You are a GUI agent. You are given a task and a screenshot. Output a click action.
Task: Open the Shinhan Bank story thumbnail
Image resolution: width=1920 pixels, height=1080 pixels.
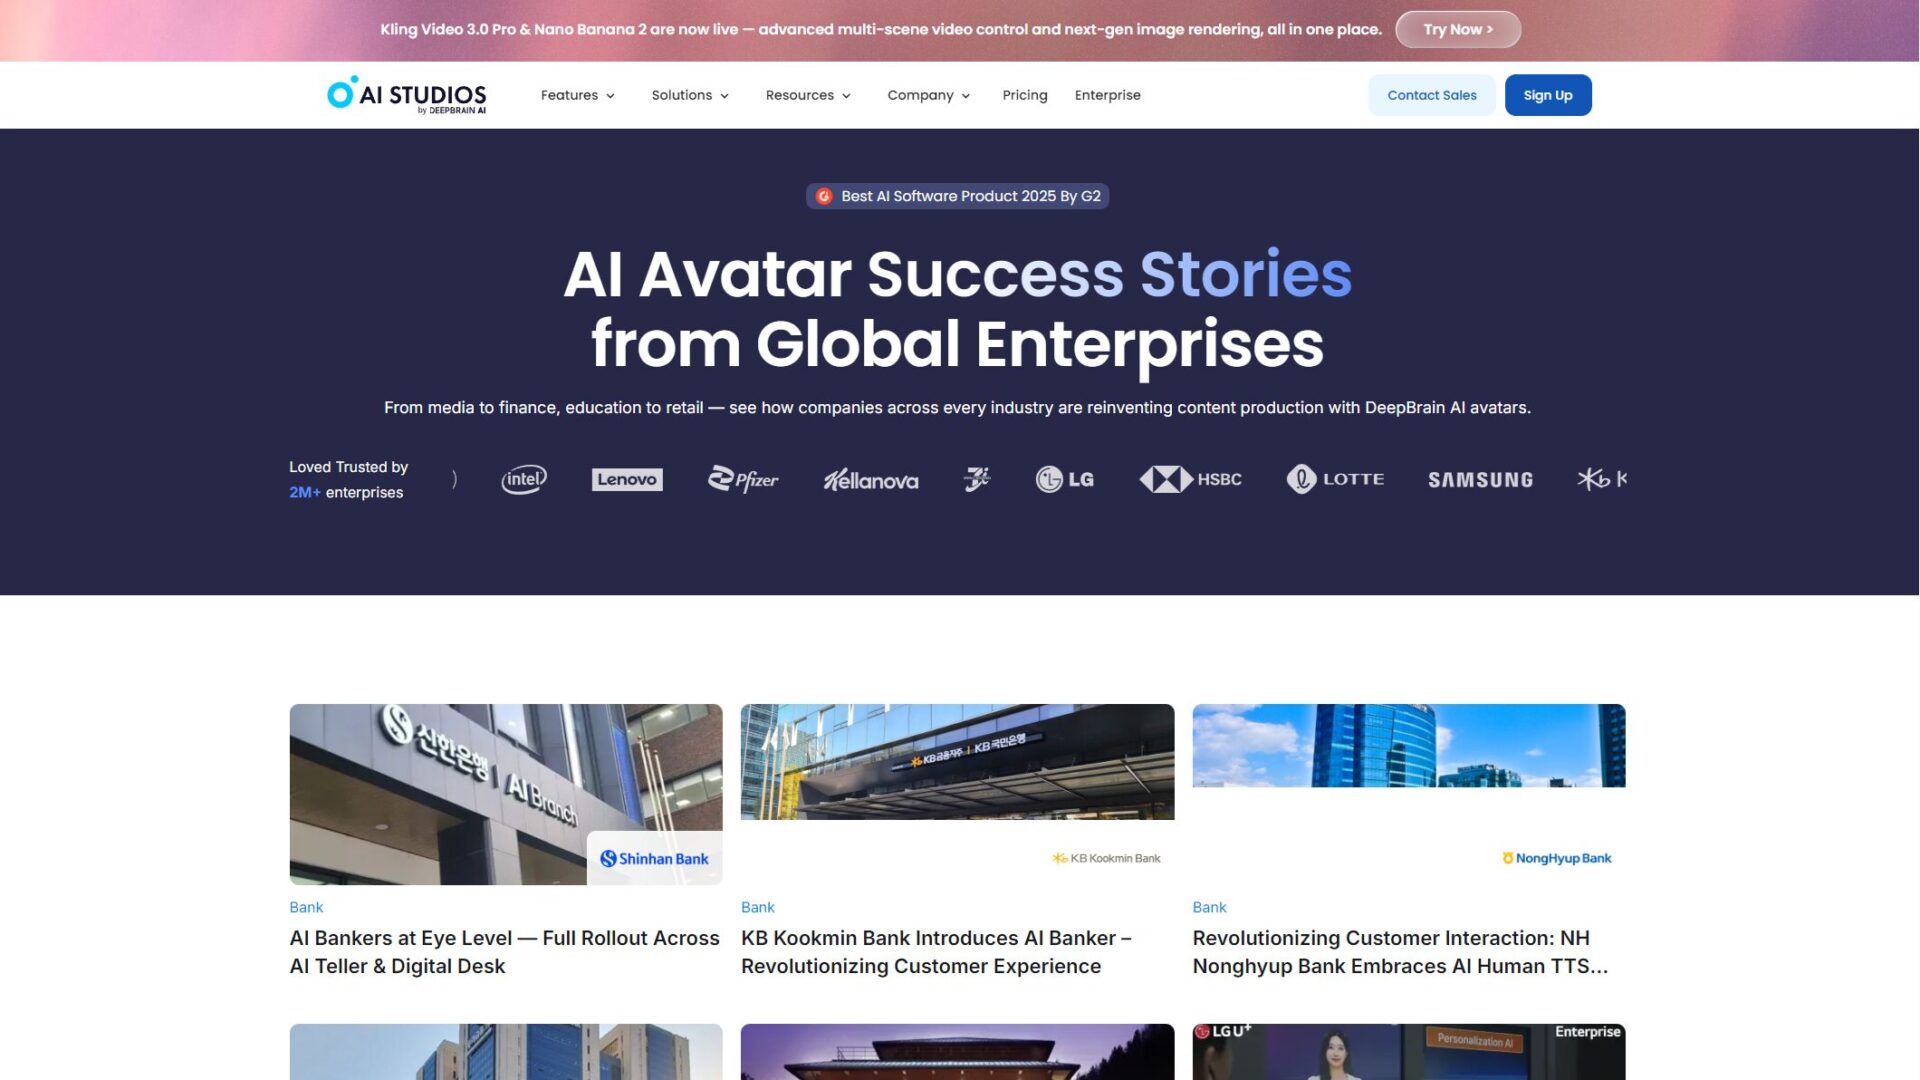[x=506, y=794]
